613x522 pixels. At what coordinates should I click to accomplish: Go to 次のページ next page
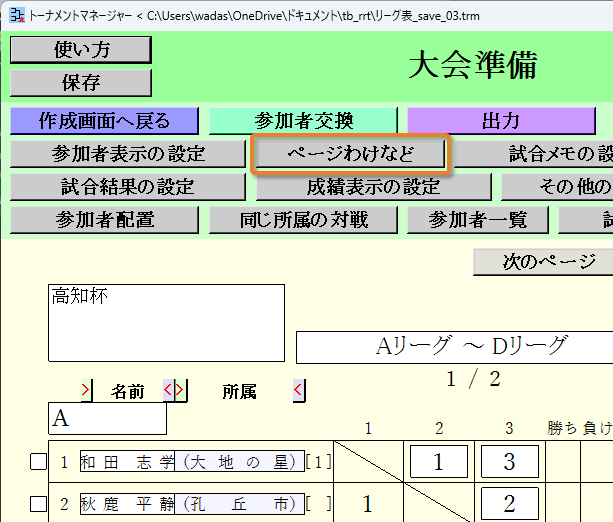(x=543, y=262)
